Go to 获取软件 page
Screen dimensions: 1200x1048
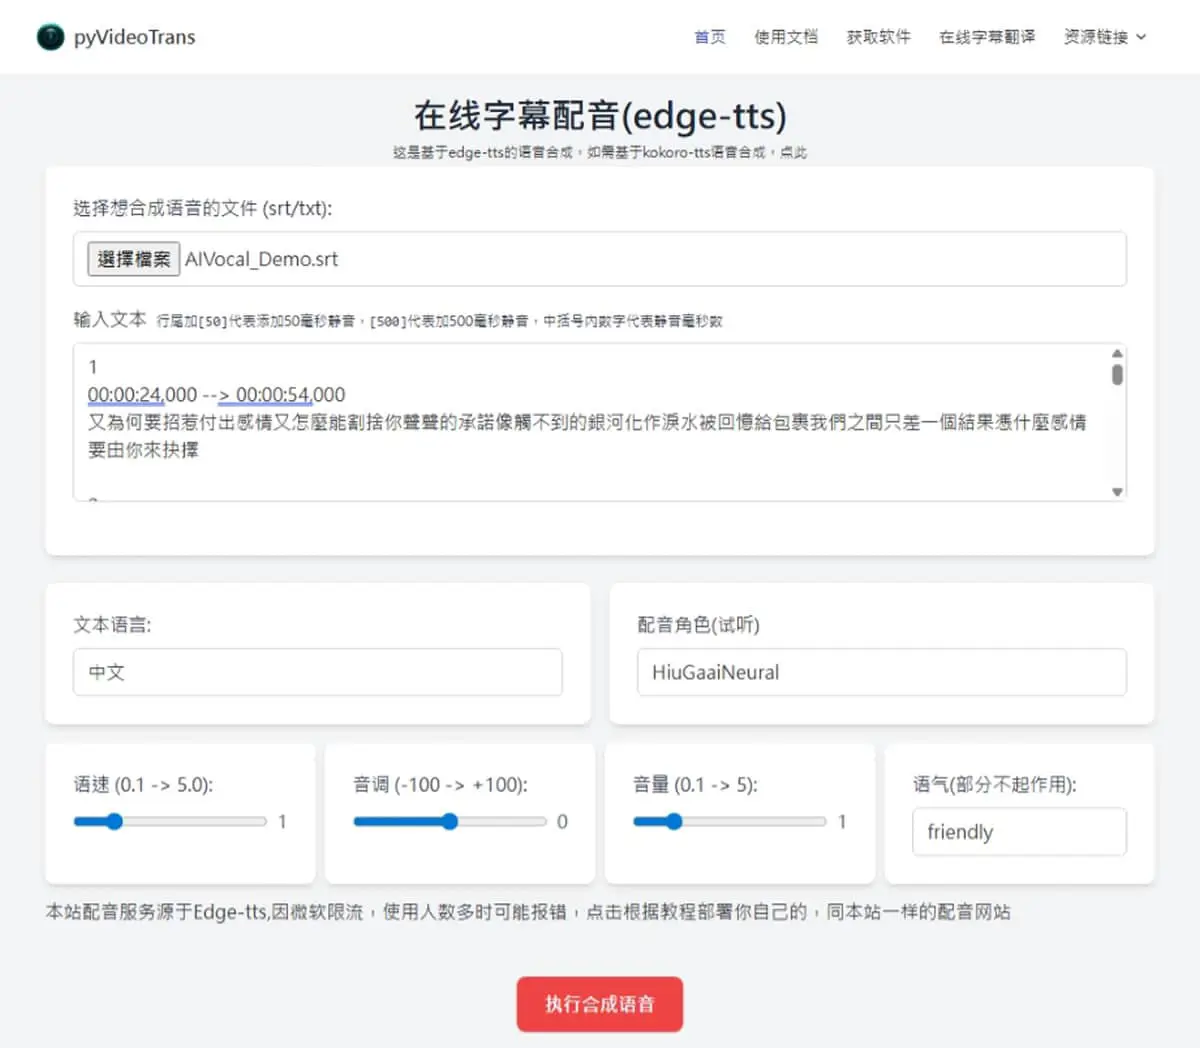pyautogui.click(x=879, y=37)
